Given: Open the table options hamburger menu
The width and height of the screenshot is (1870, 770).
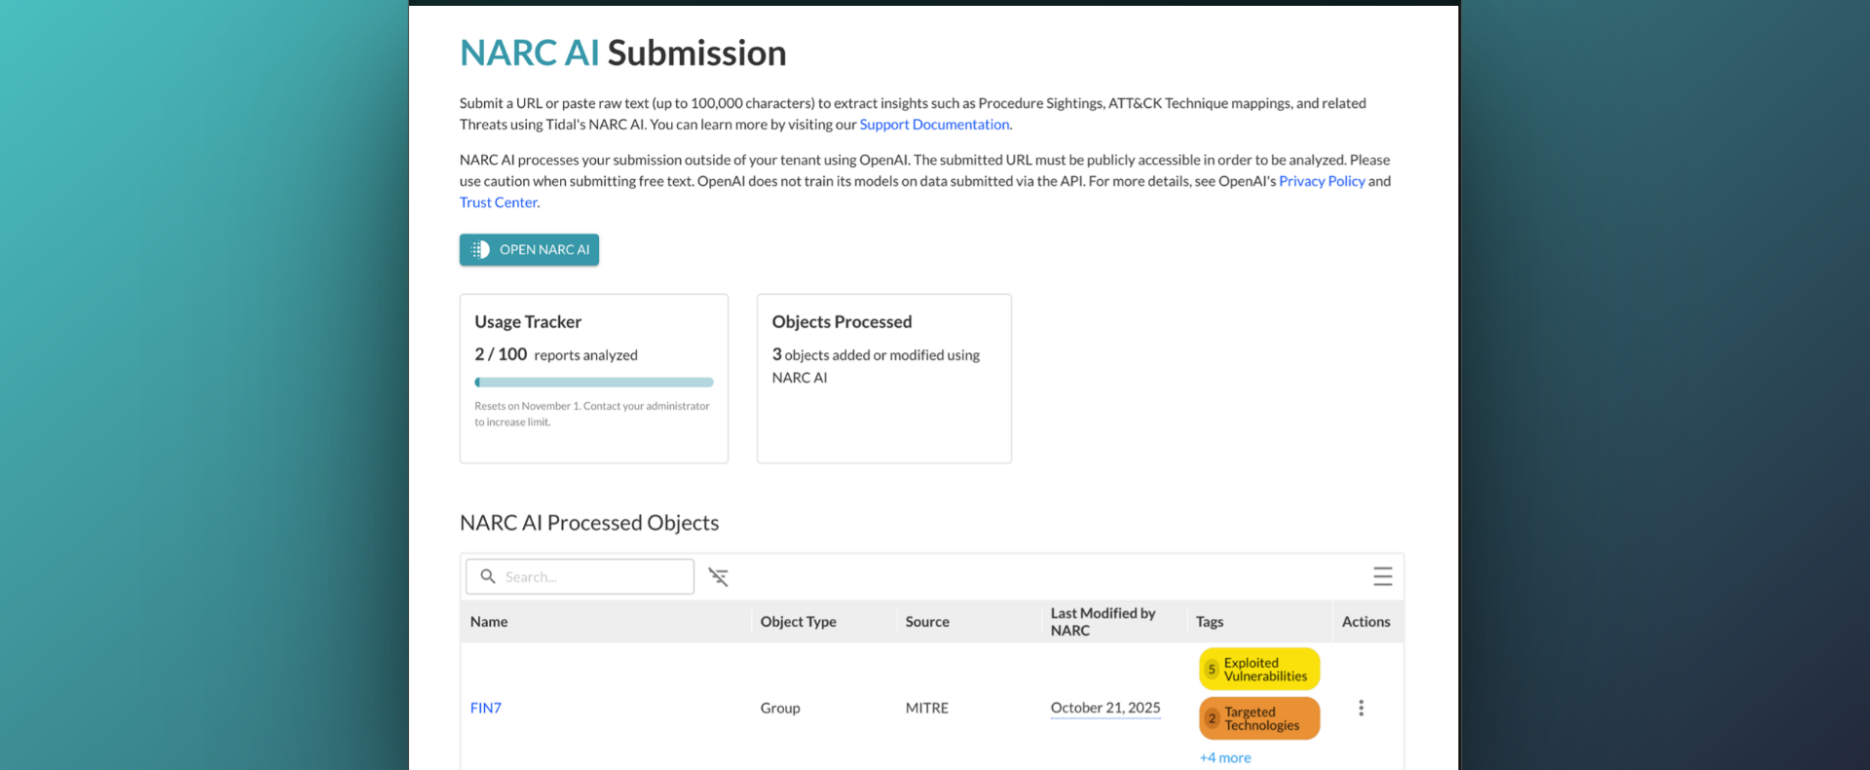Looking at the screenshot, I should coord(1382,577).
